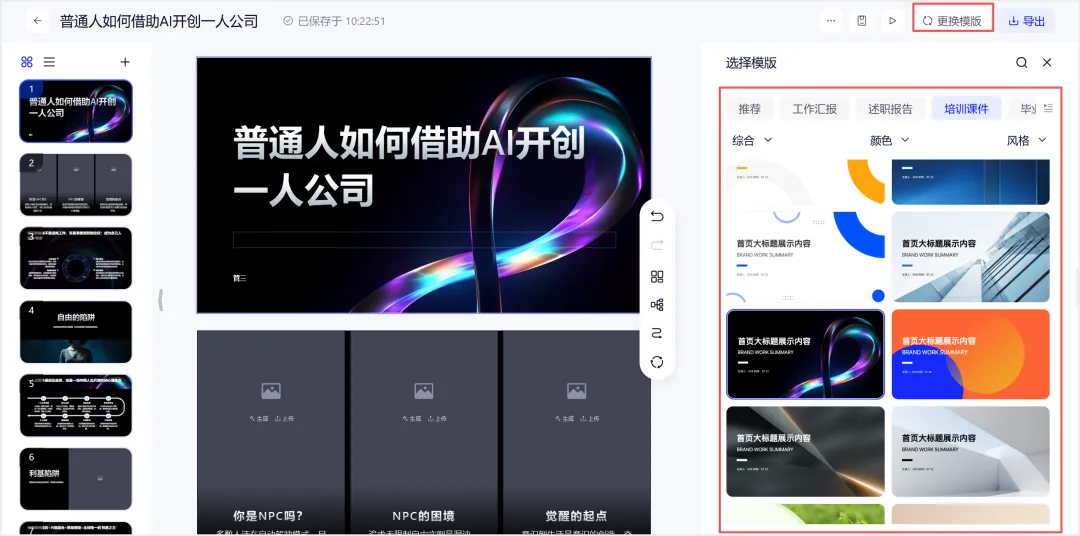Open the more options ellipsis menu

click(831, 21)
